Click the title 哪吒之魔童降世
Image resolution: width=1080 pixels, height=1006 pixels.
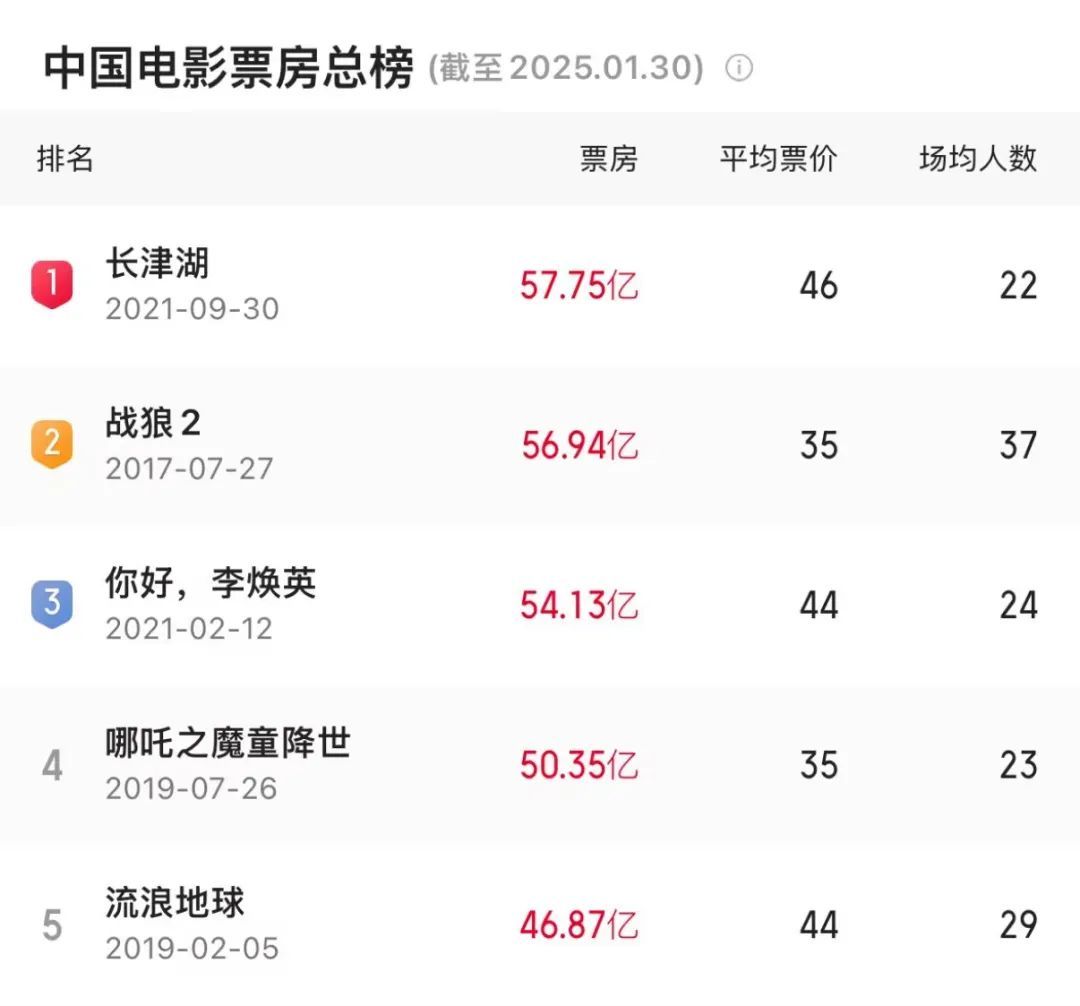point(228,744)
